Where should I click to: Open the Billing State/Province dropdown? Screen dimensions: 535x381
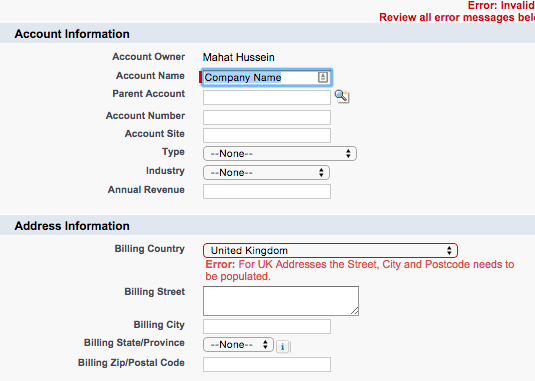(x=238, y=345)
